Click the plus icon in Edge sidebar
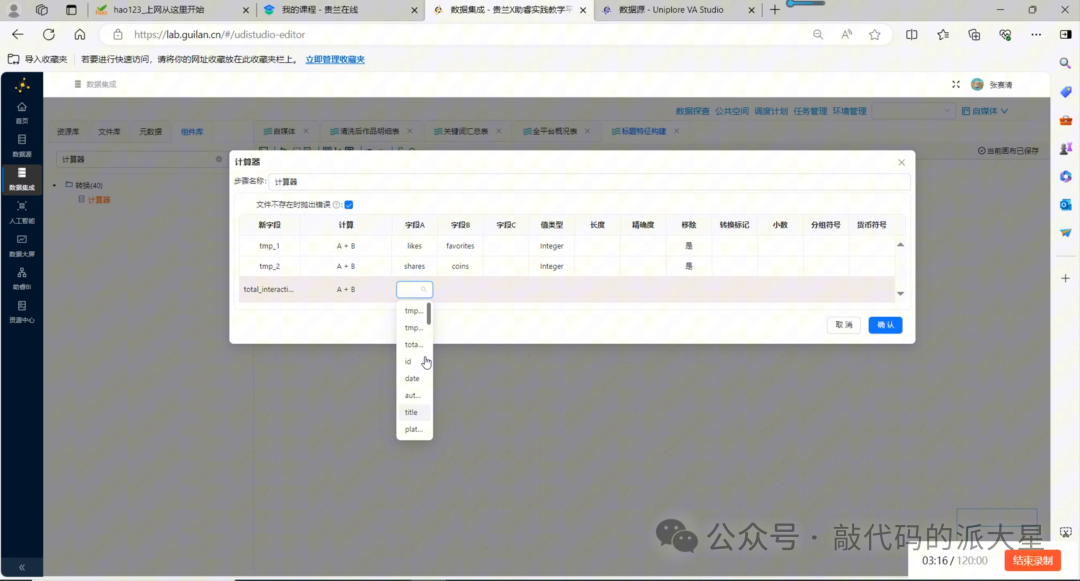Viewport: 1080px width, 581px height. pyautogui.click(x=1066, y=278)
